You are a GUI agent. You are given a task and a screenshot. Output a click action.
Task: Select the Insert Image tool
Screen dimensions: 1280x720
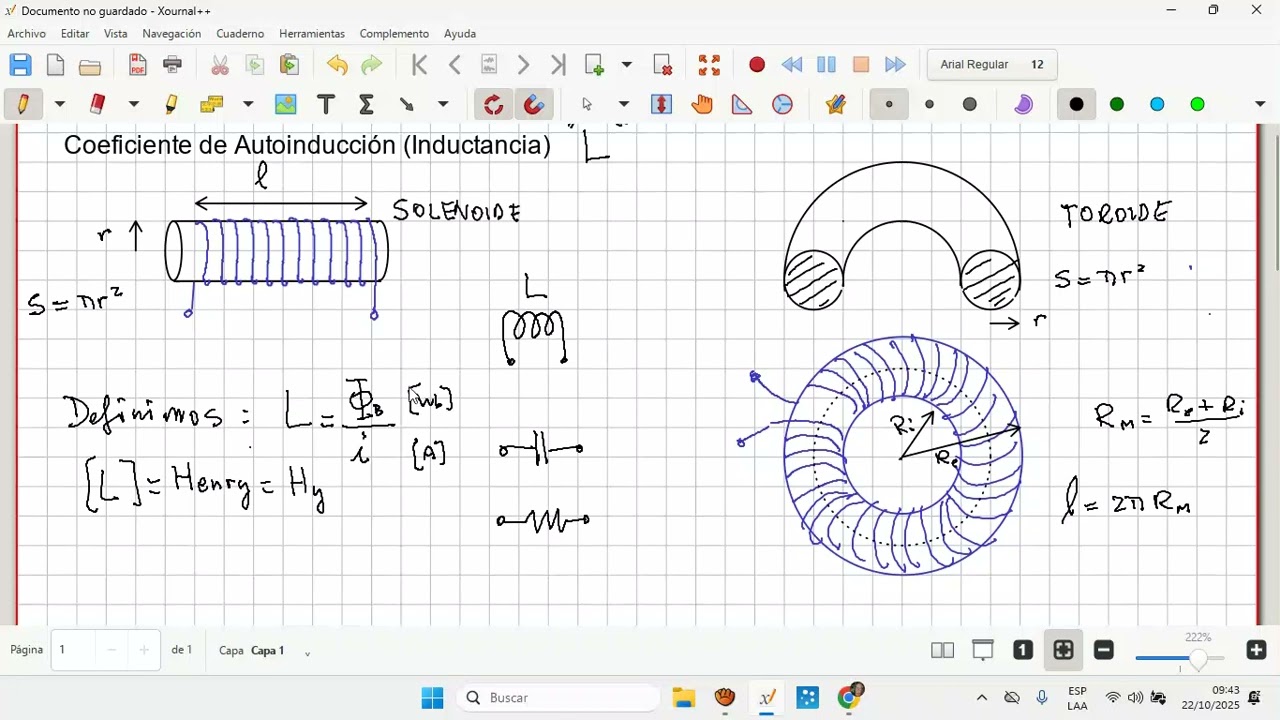(x=286, y=104)
